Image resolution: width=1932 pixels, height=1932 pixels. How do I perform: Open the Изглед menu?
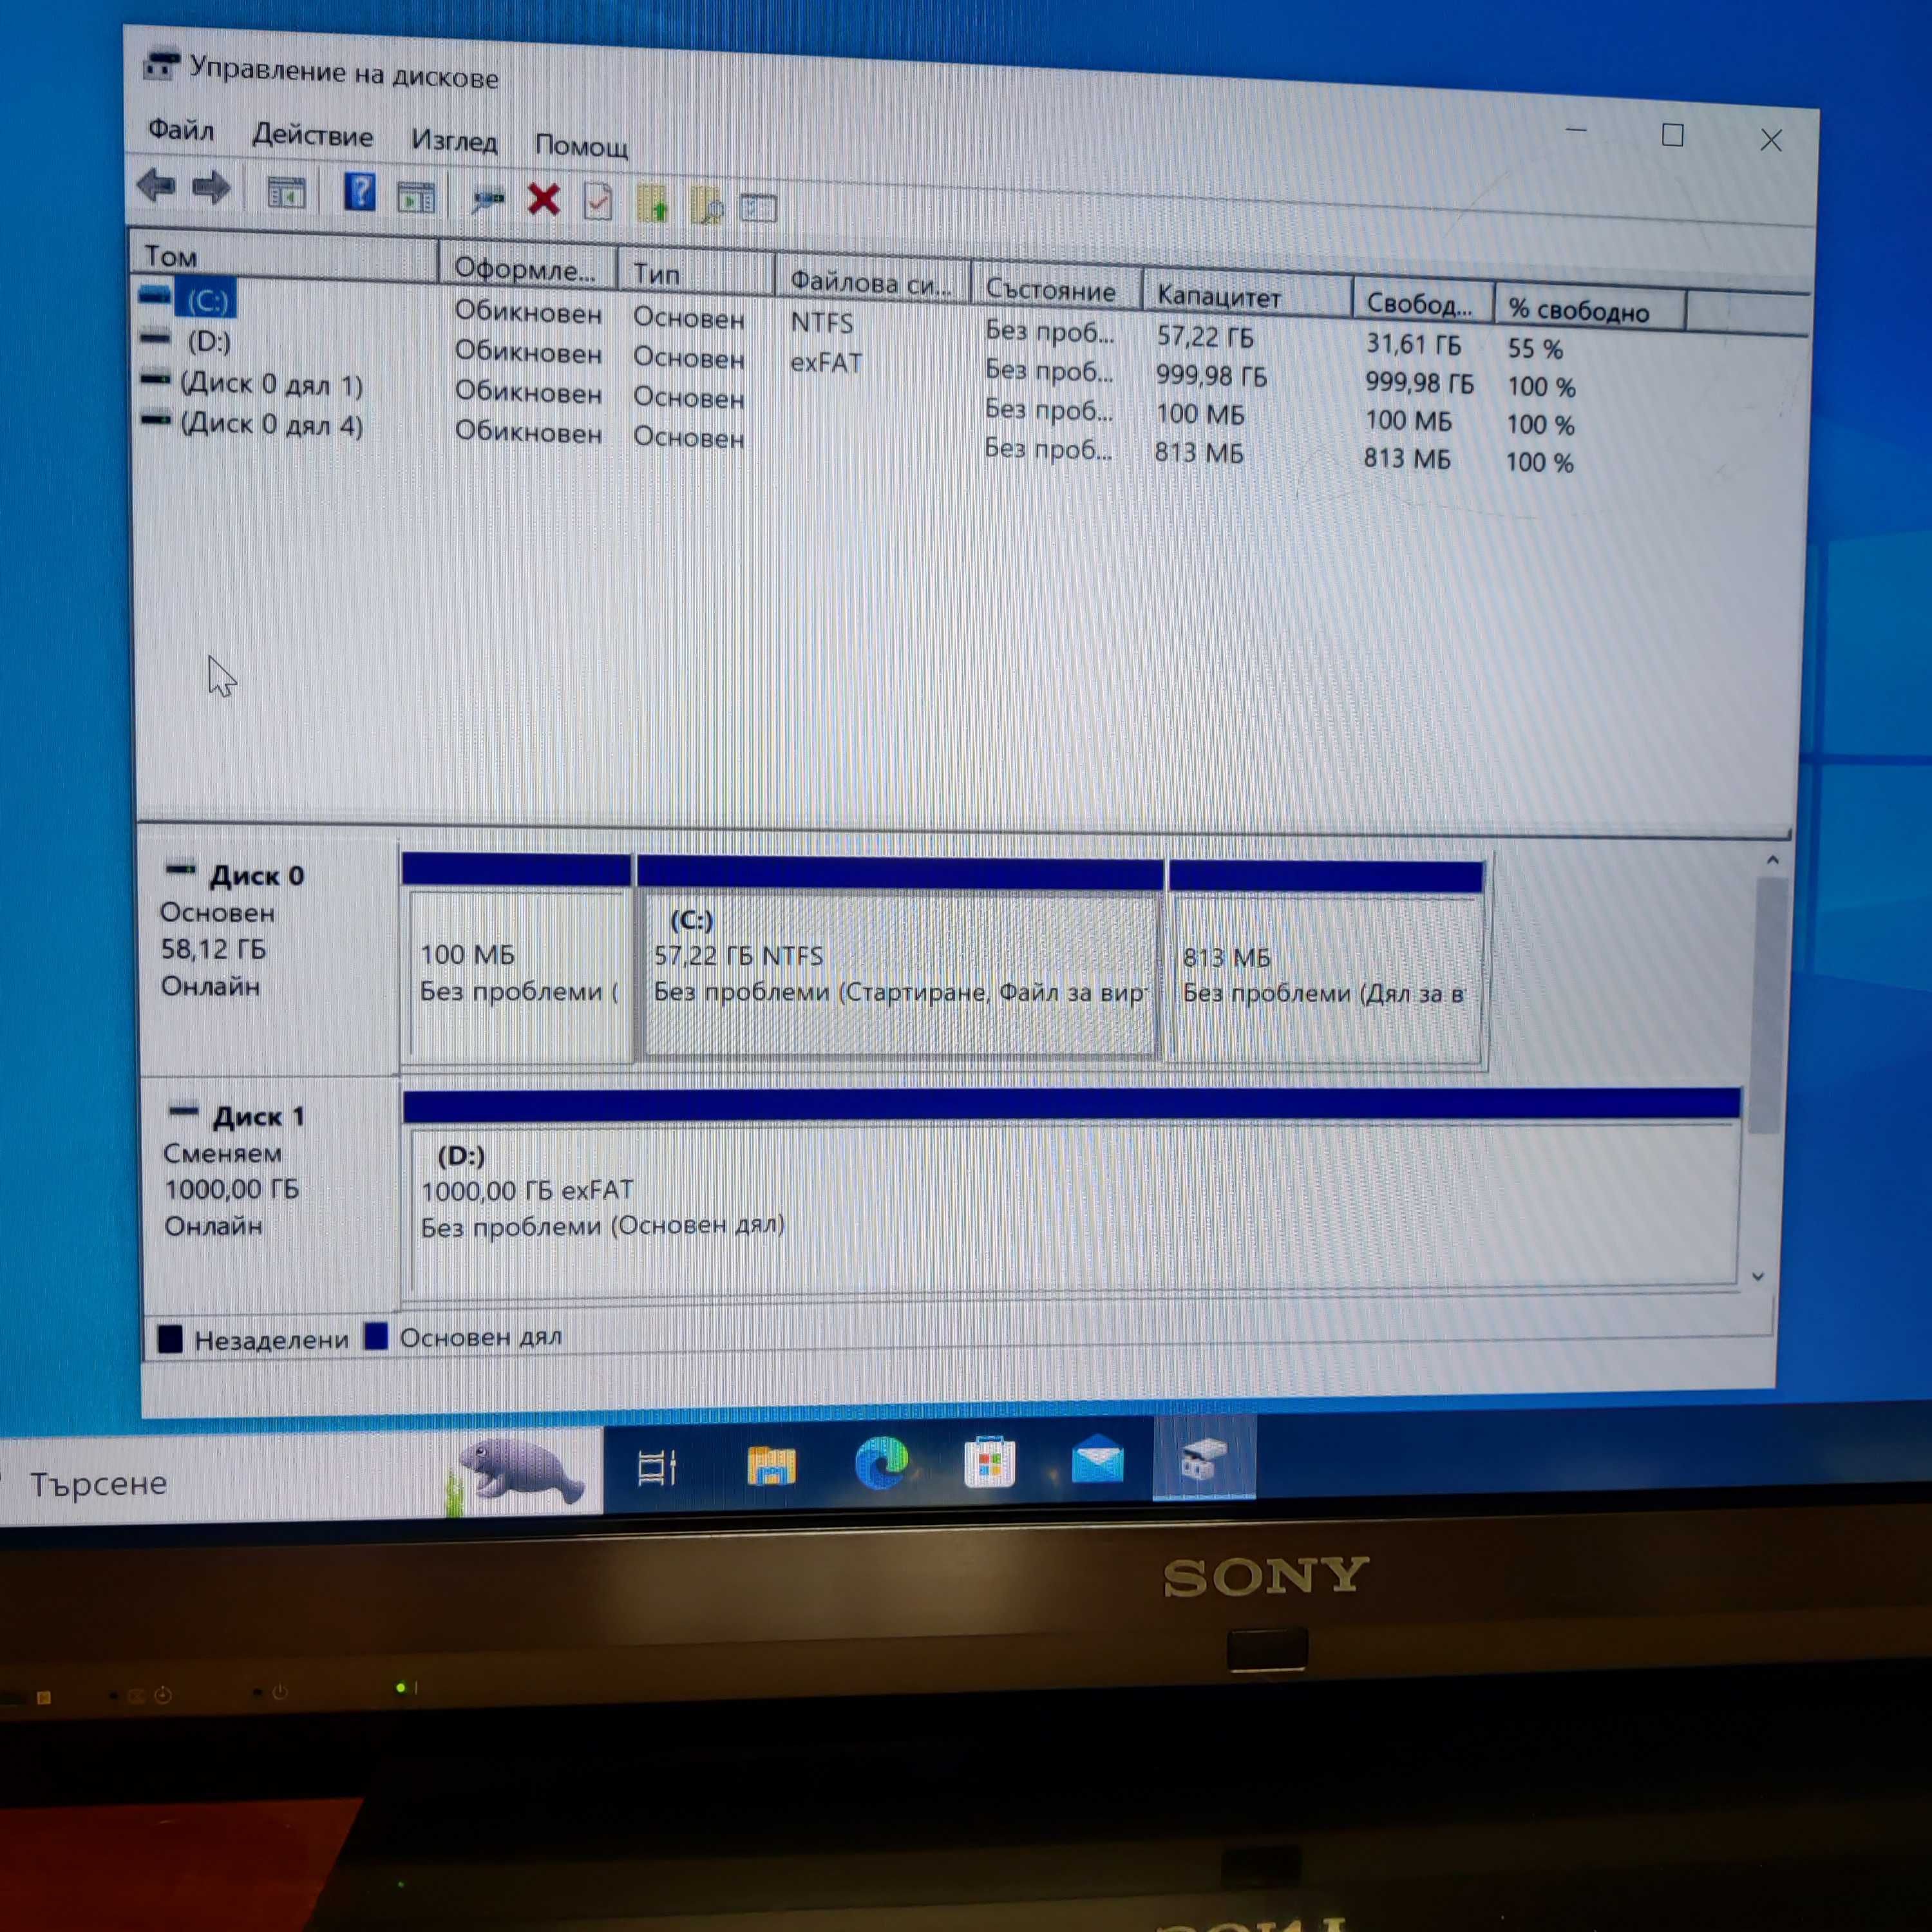454,141
